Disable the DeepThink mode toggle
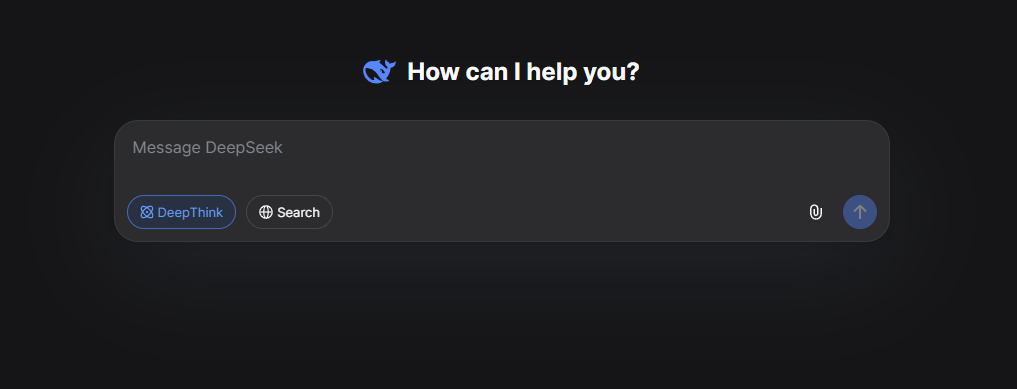This screenshot has height=389, width=1017. (x=182, y=212)
